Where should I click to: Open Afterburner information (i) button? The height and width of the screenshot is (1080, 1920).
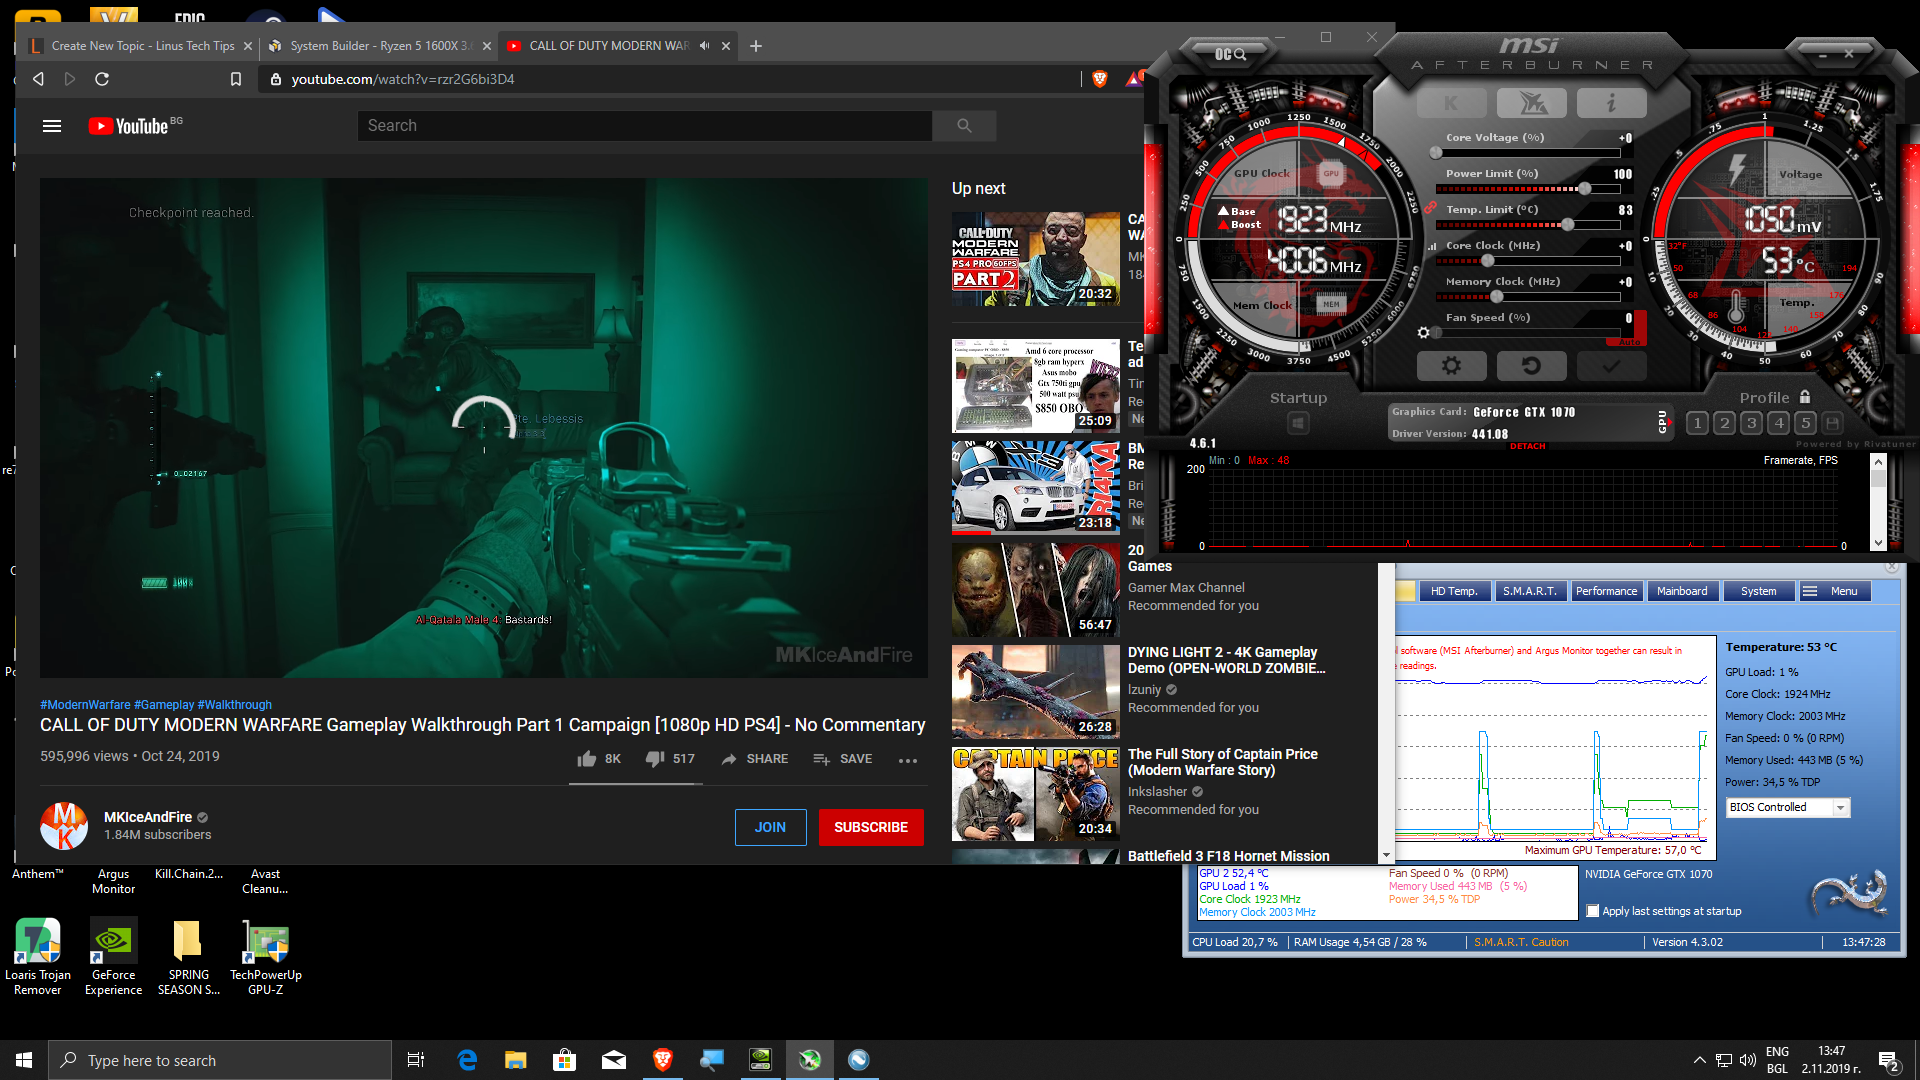(x=1611, y=103)
